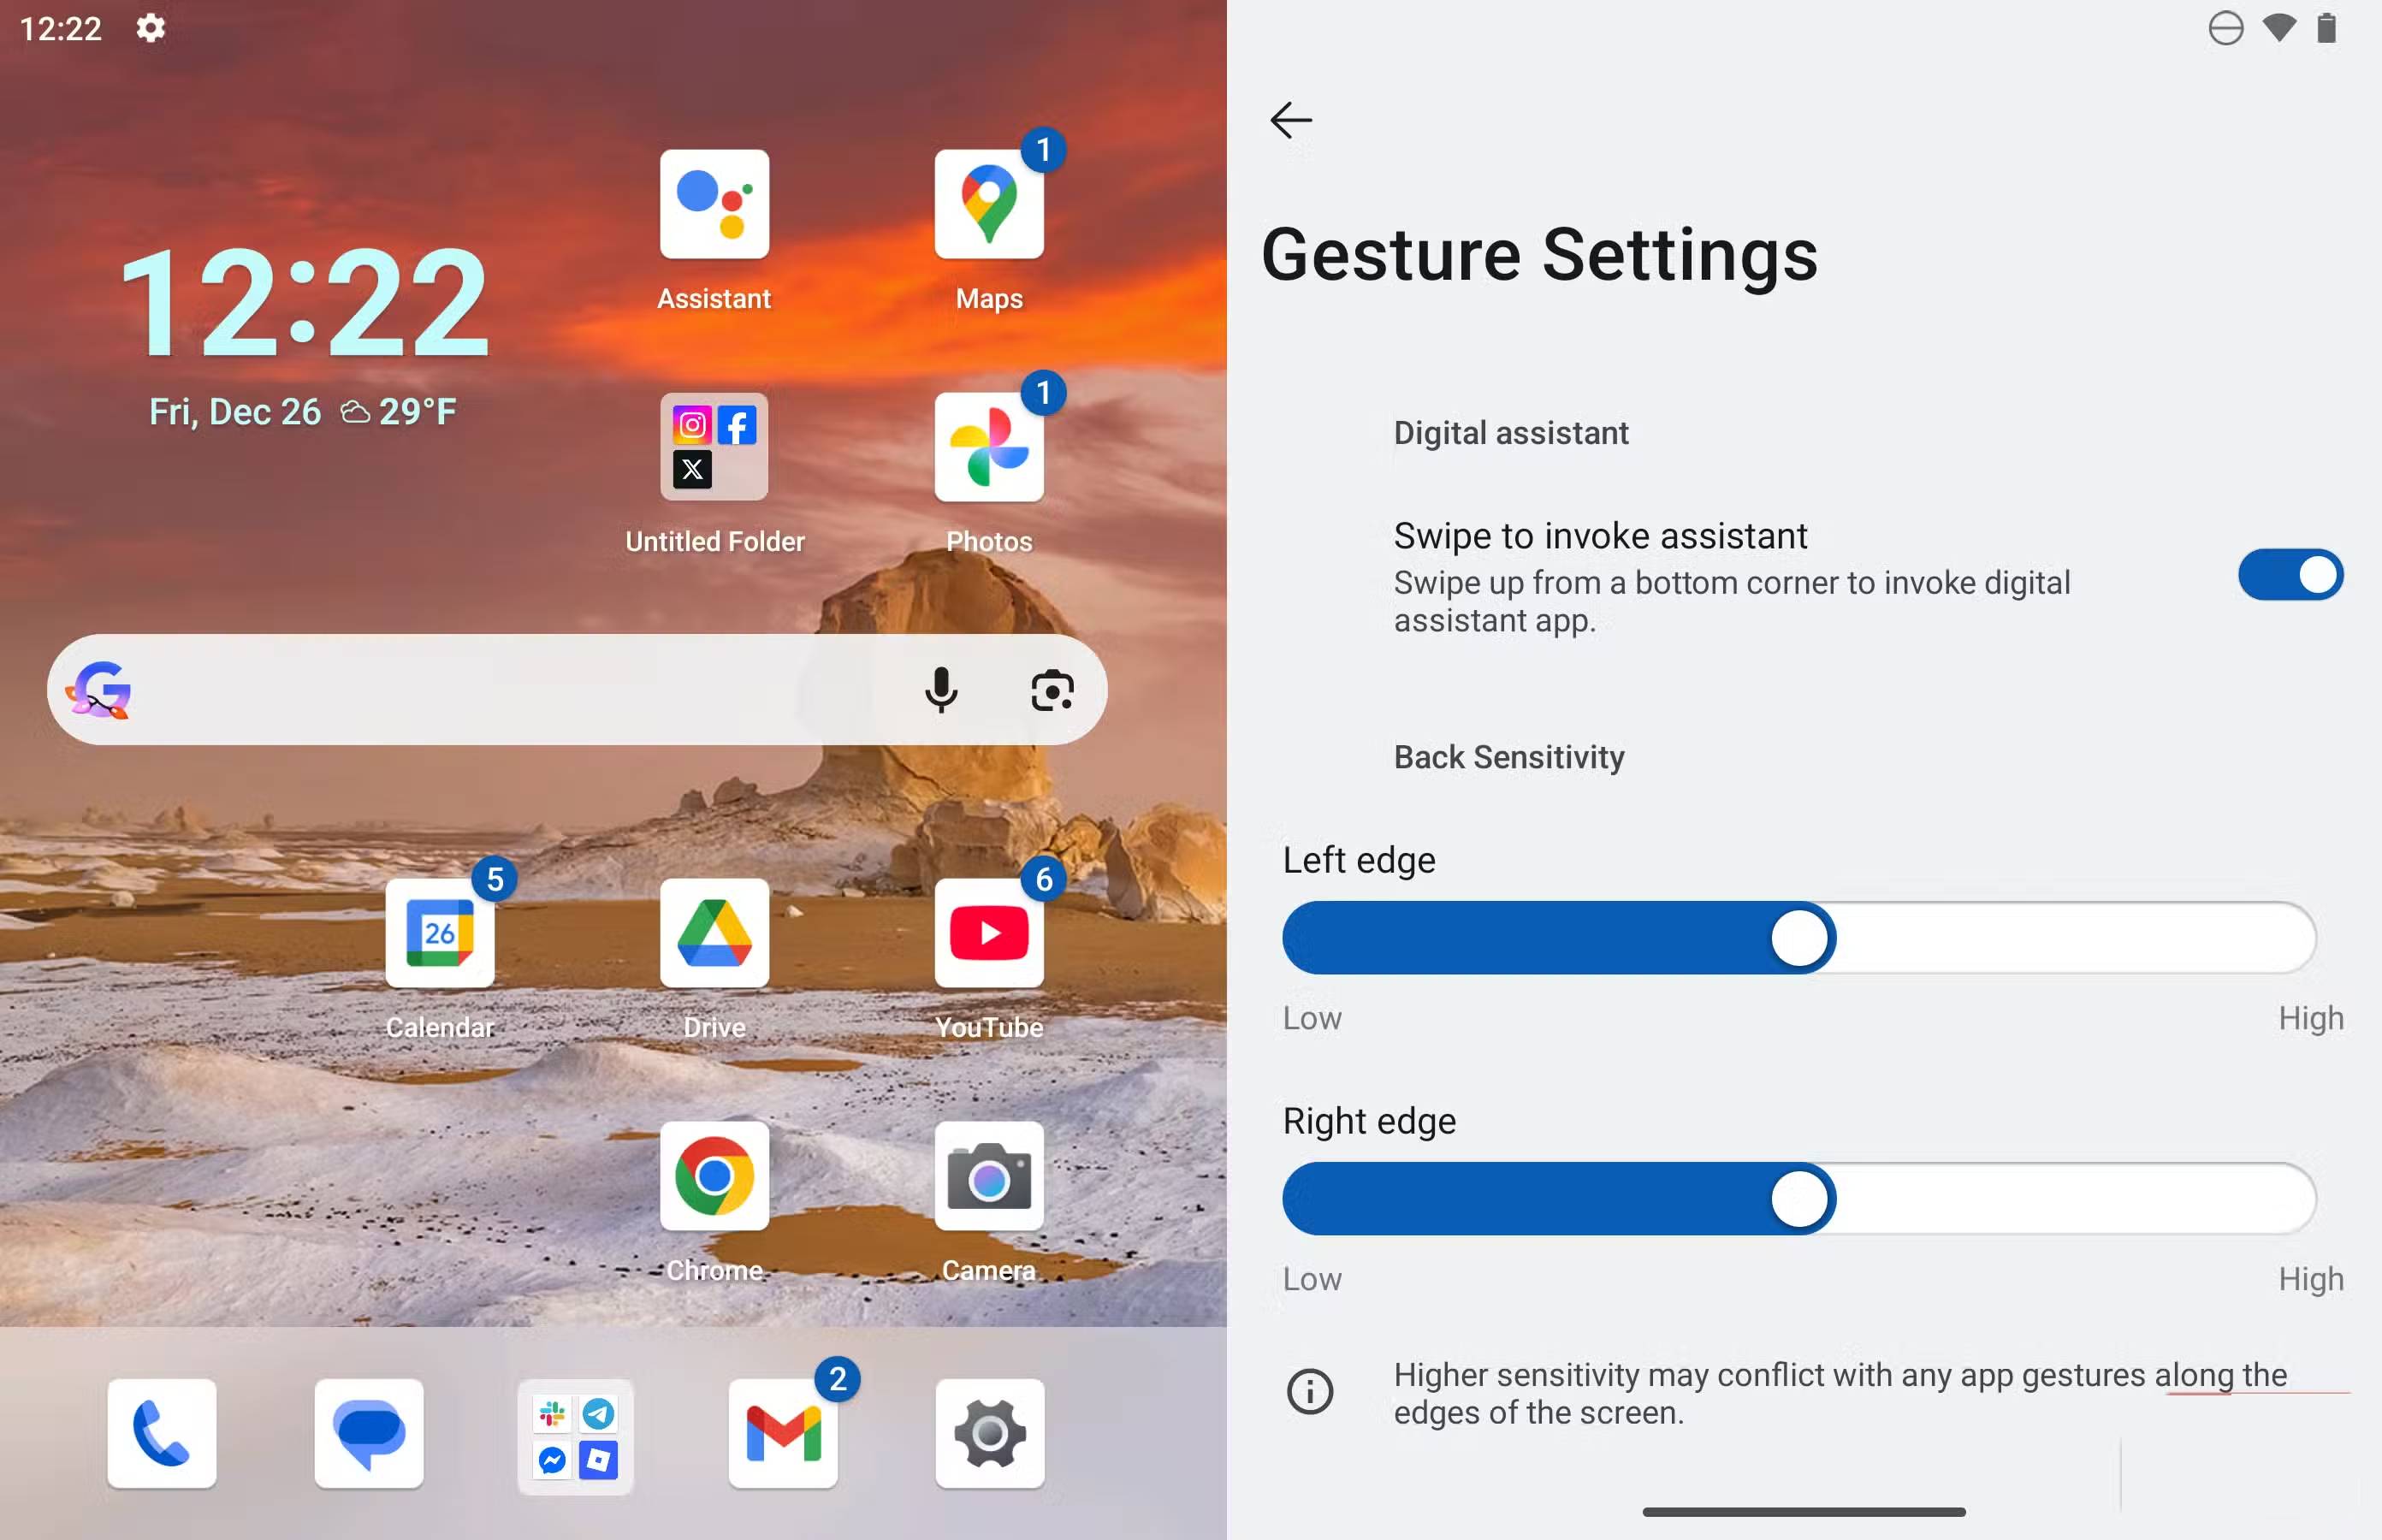Launch the Maps app

click(x=988, y=205)
